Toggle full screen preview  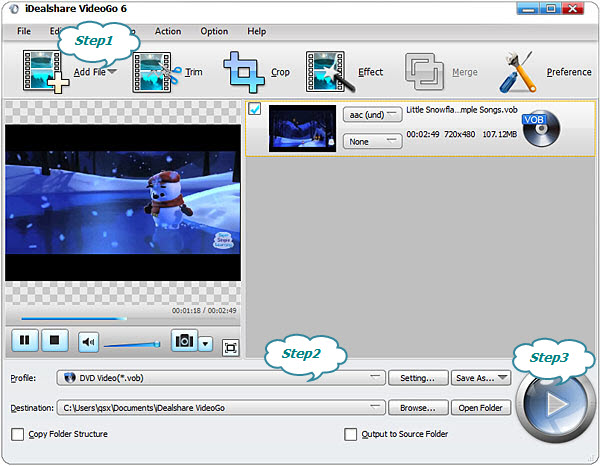click(x=230, y=348)
